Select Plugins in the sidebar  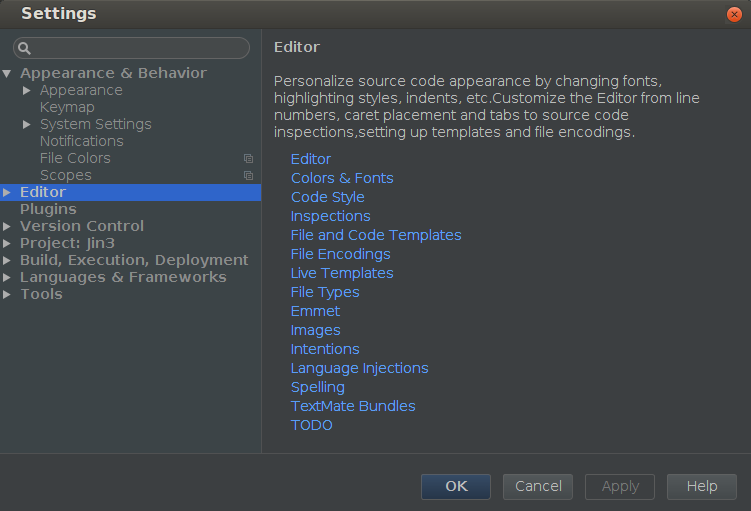pos(48,209)
